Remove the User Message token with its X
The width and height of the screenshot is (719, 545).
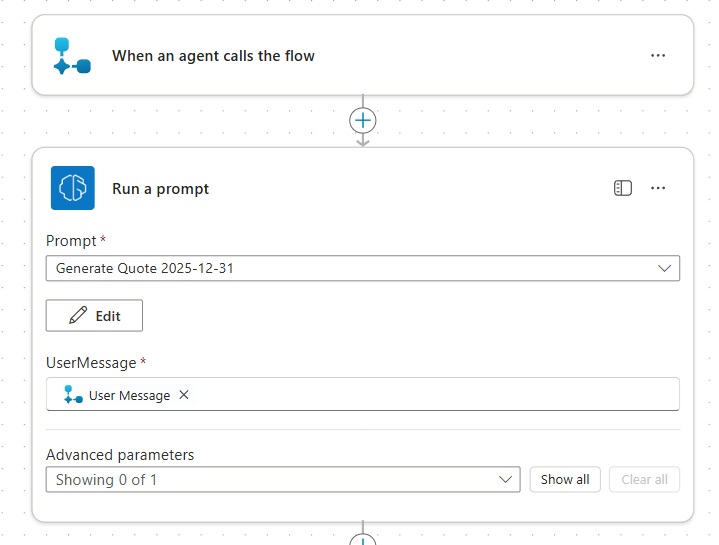pos(184,395)
